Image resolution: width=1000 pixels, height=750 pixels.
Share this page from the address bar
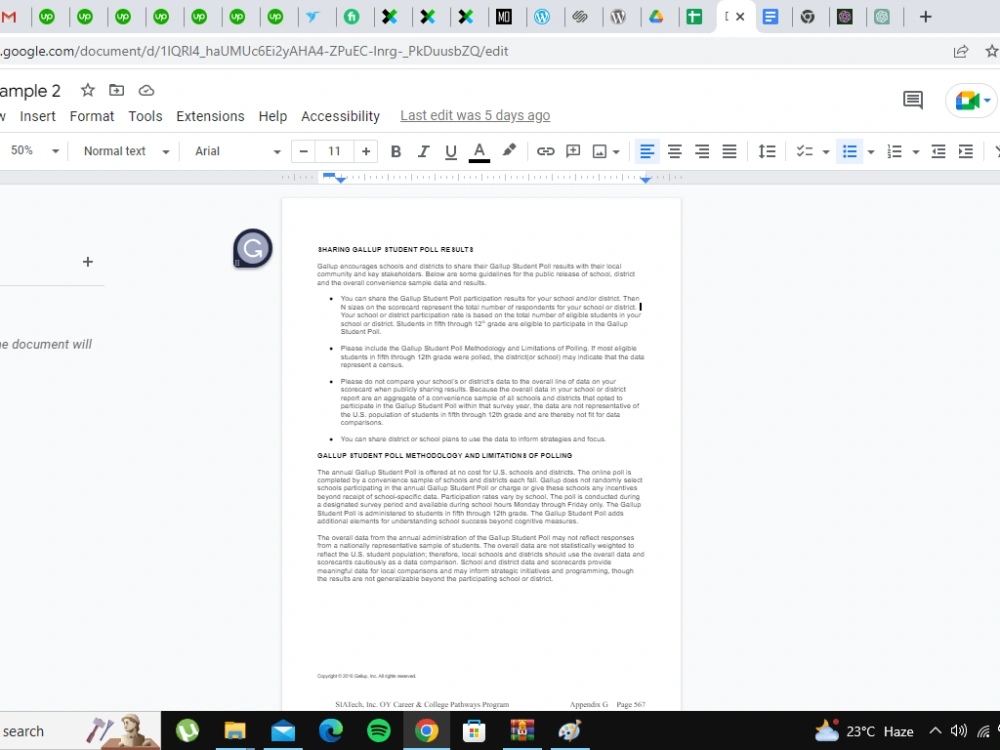(960, 52)
